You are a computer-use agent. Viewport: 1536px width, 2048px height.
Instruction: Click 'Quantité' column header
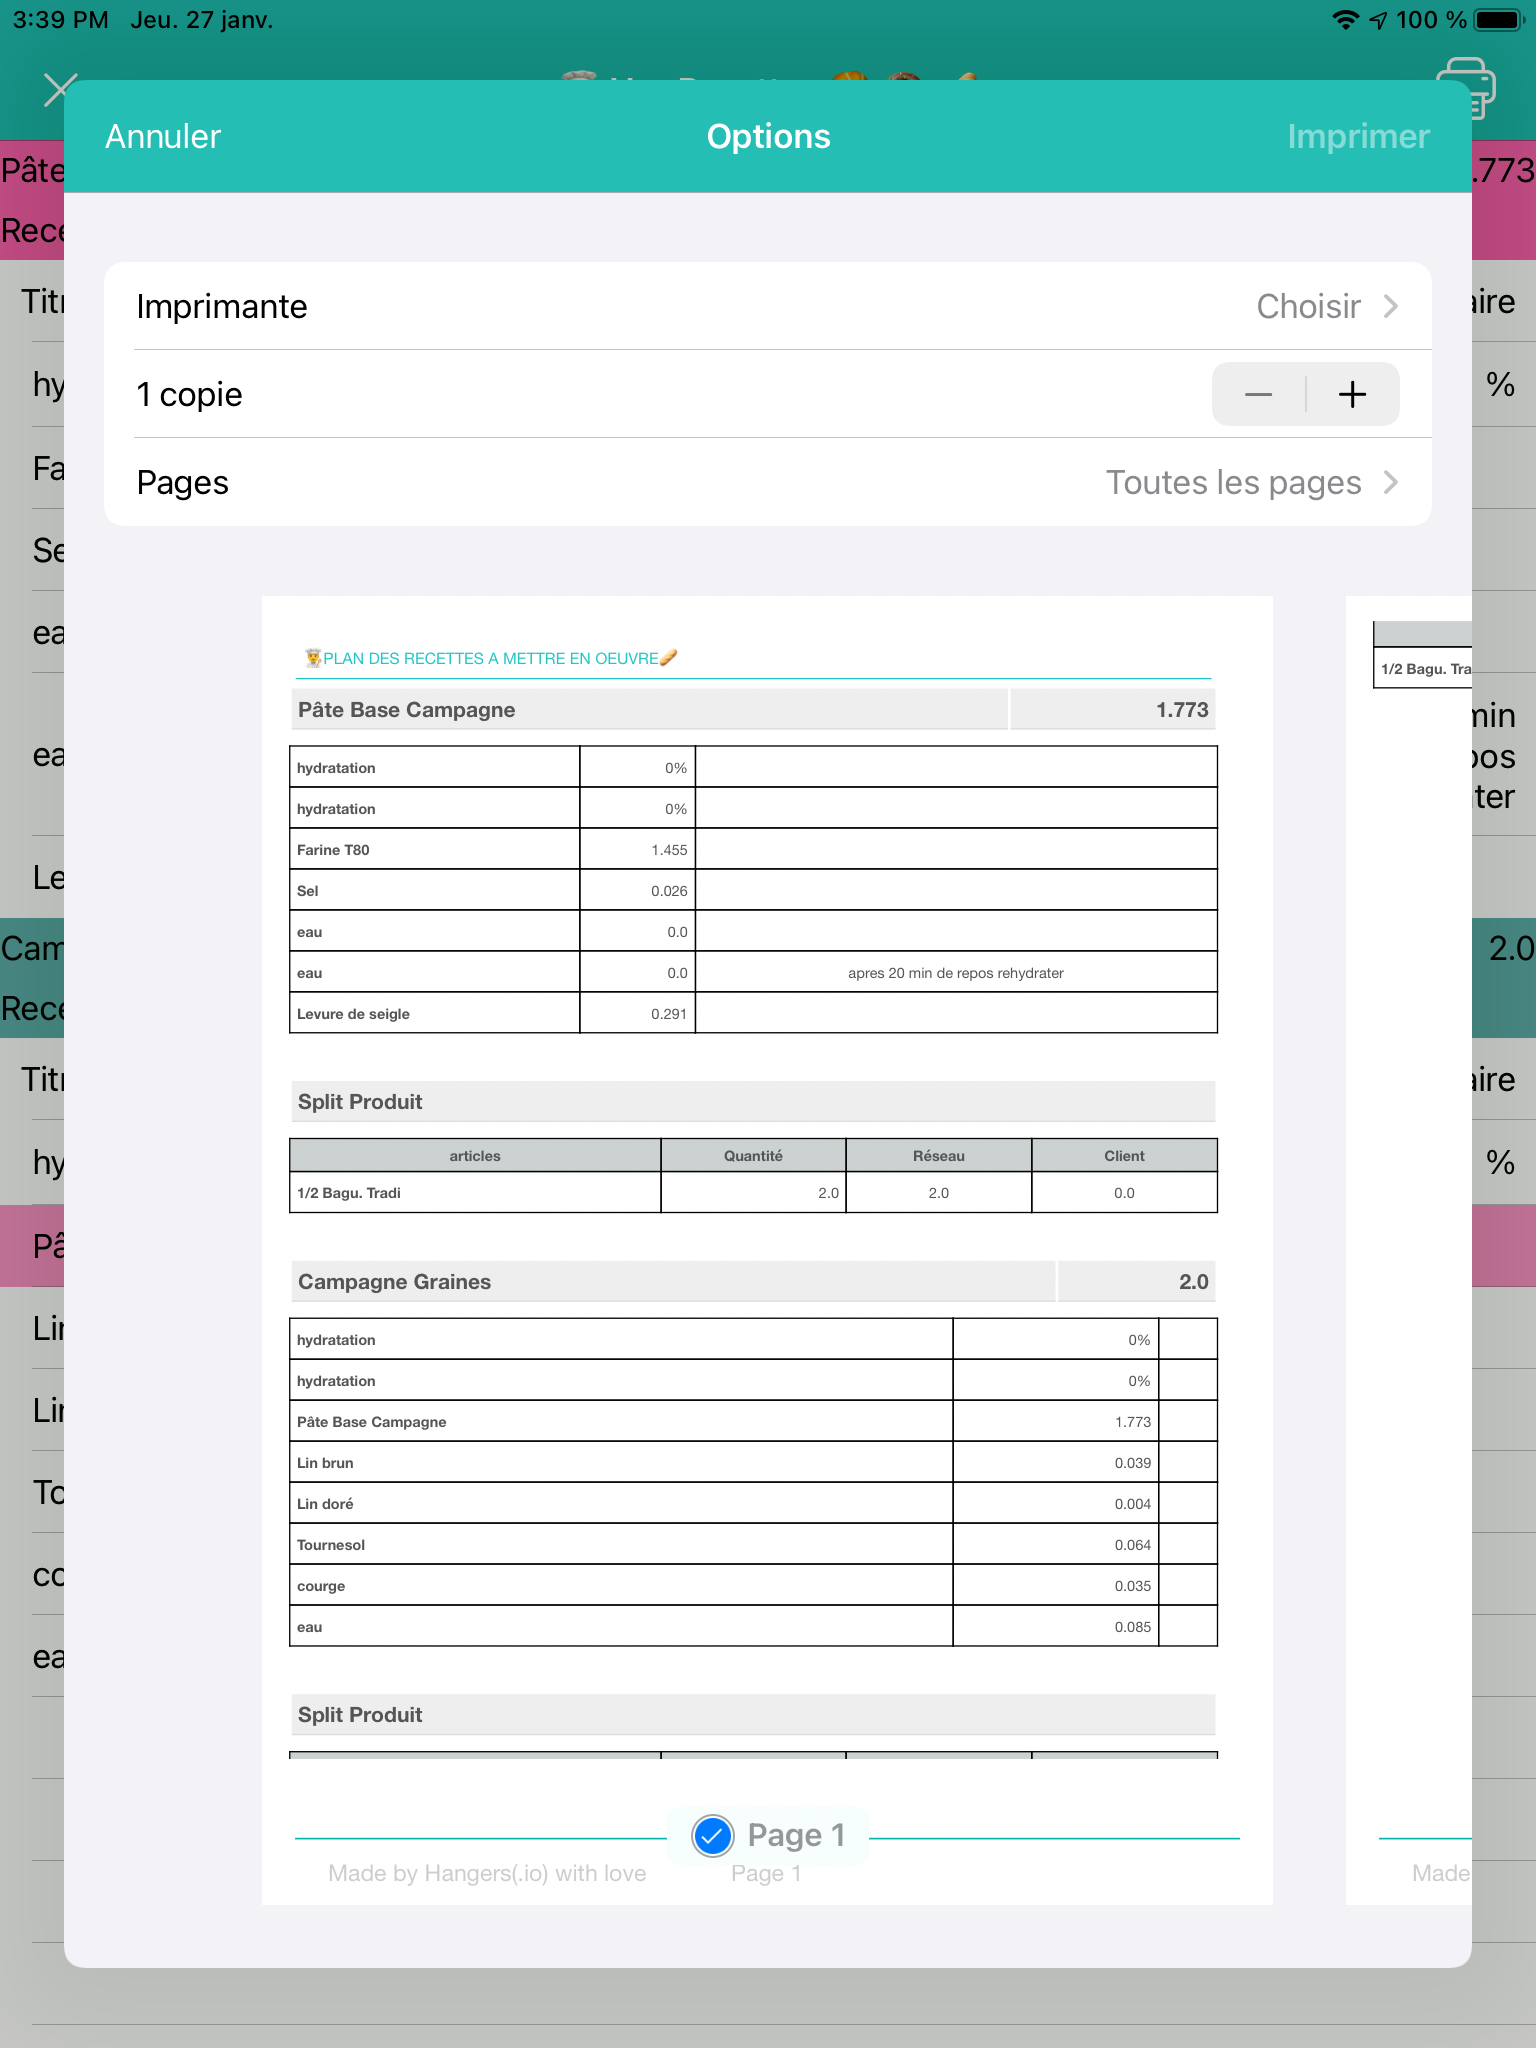[753, 1156]
